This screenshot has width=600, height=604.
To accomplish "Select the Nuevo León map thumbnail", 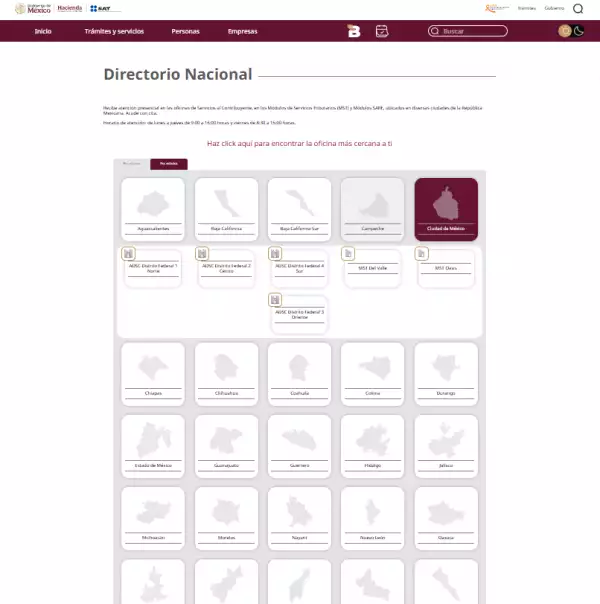I will click(x=372, y=515).
